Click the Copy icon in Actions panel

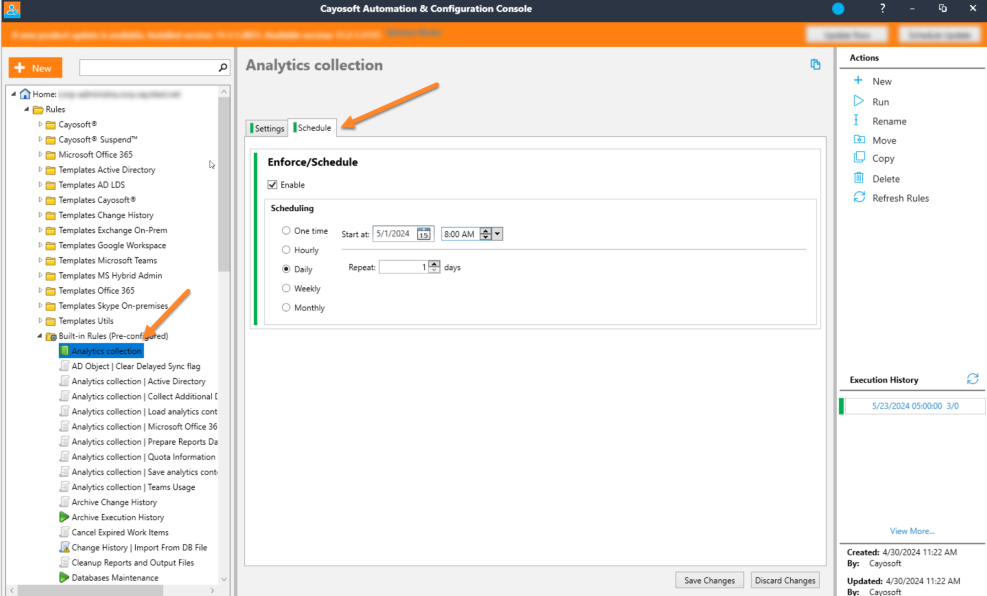[859, 158]
